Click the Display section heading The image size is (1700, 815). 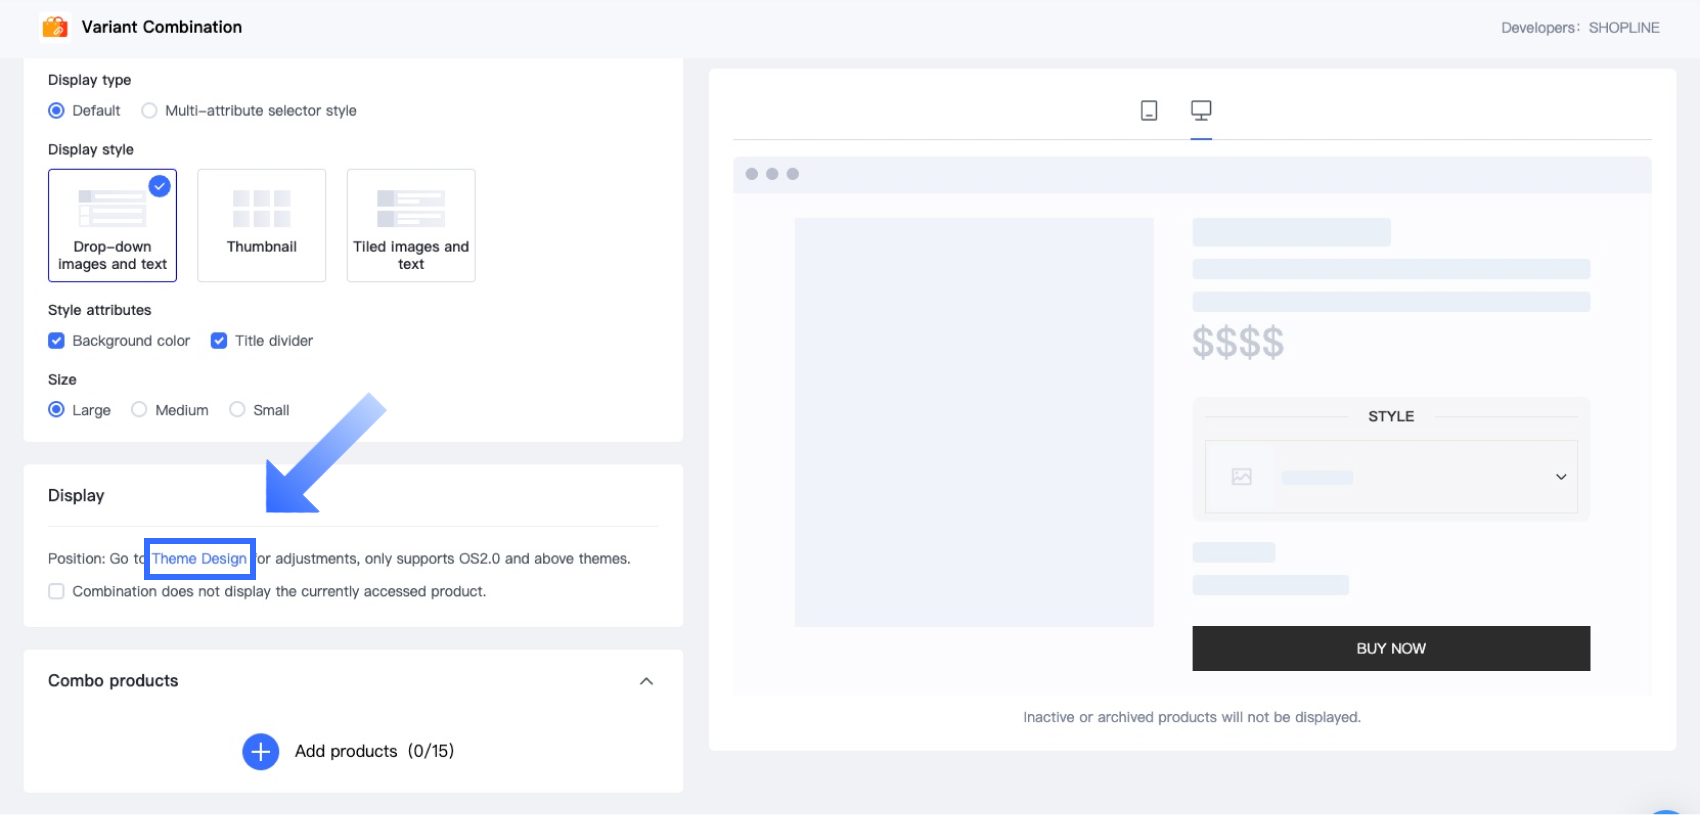click(x=76, y=496)
